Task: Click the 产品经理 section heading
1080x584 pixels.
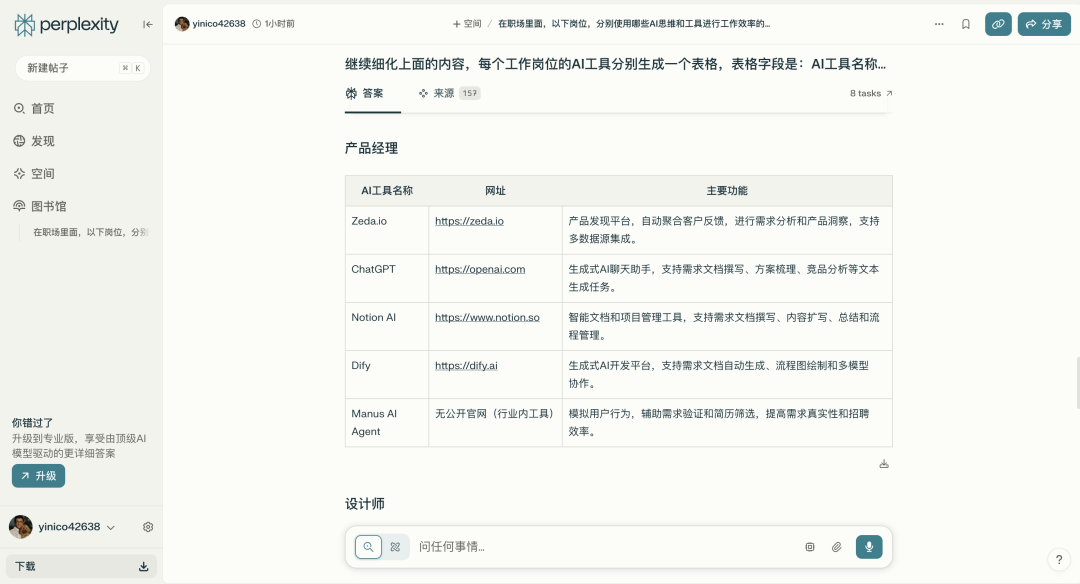Action: tap(371, 148)
